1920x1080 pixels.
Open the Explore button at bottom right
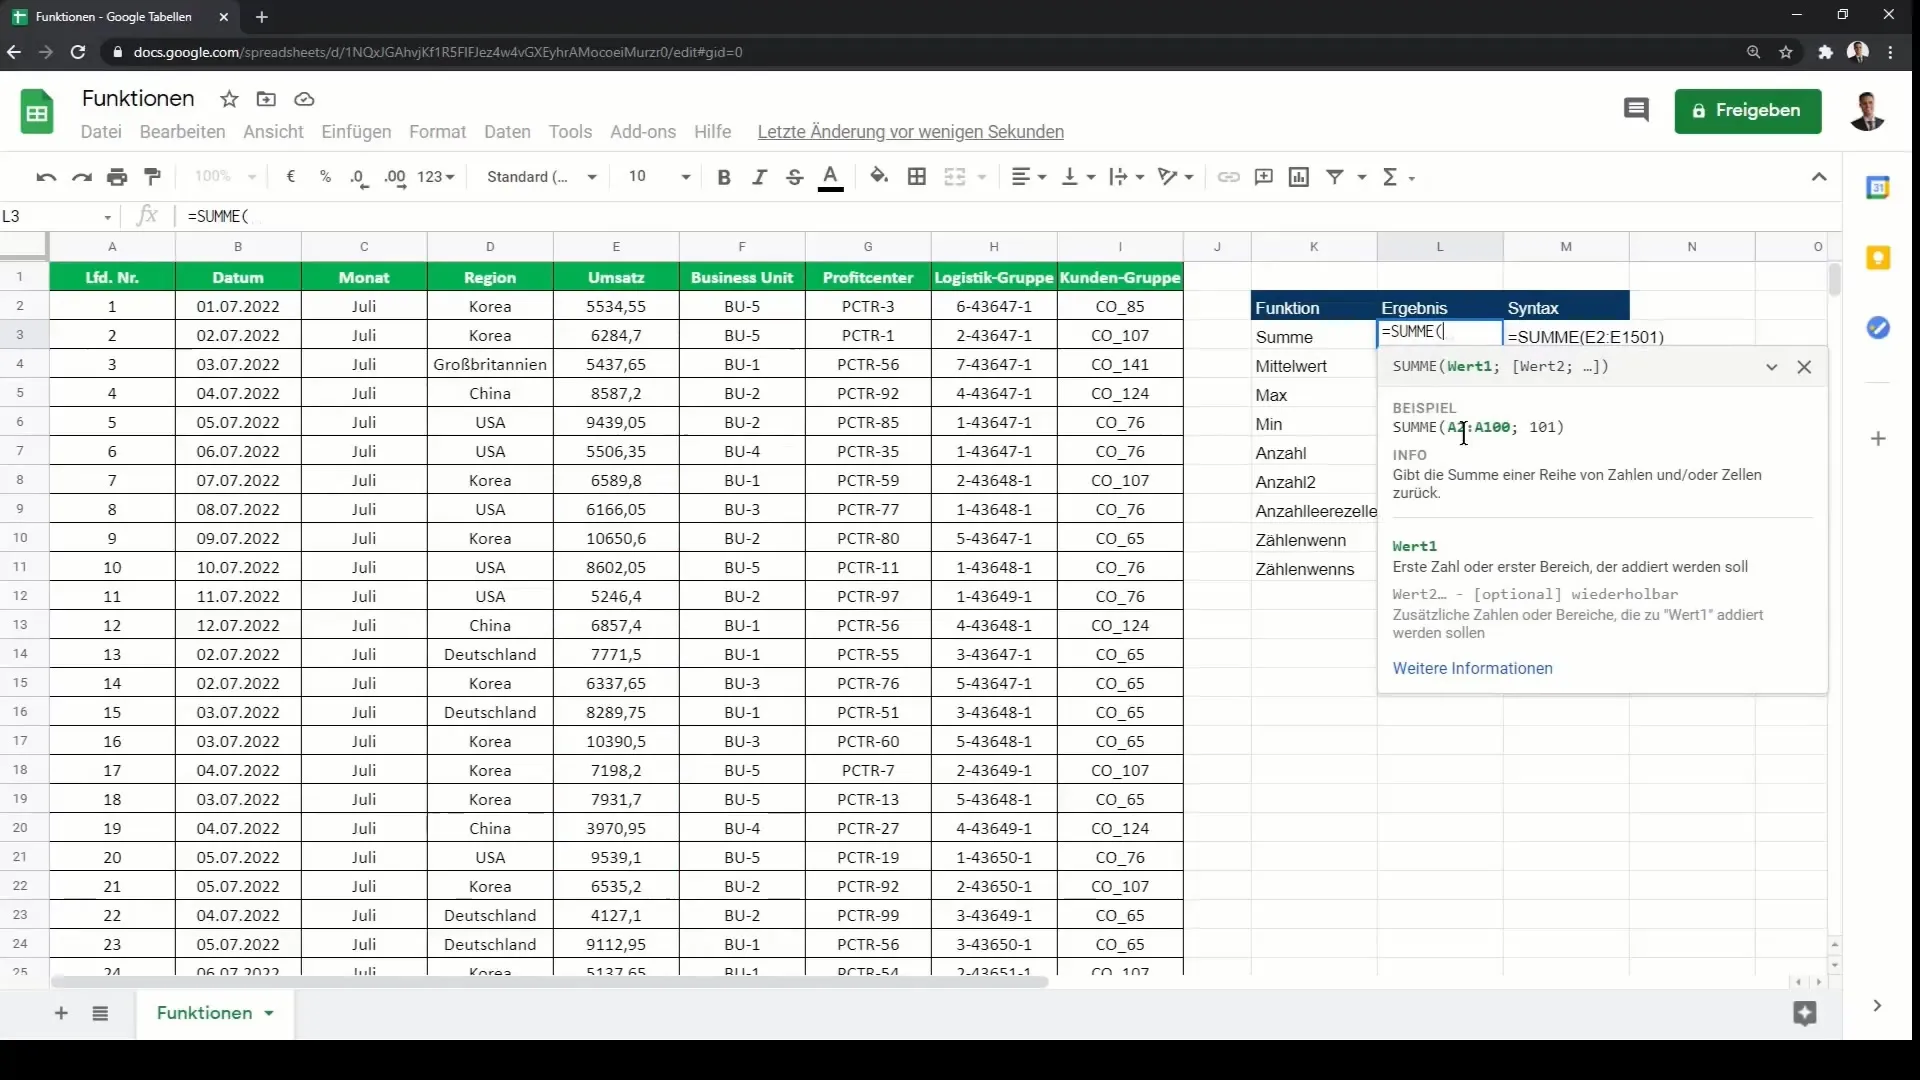pos(1805,1013)
